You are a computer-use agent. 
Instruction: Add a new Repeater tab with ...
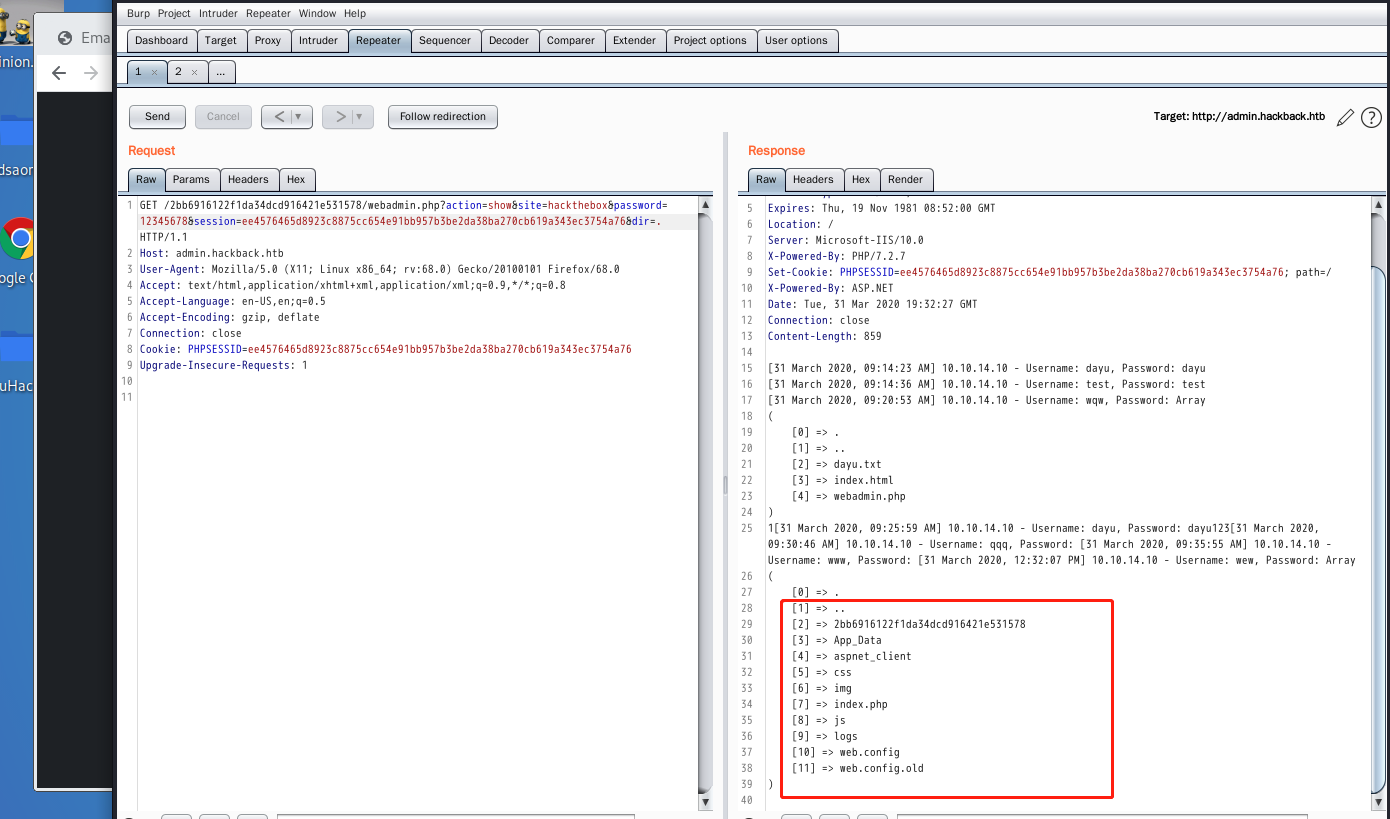click(x=221, y=72)
